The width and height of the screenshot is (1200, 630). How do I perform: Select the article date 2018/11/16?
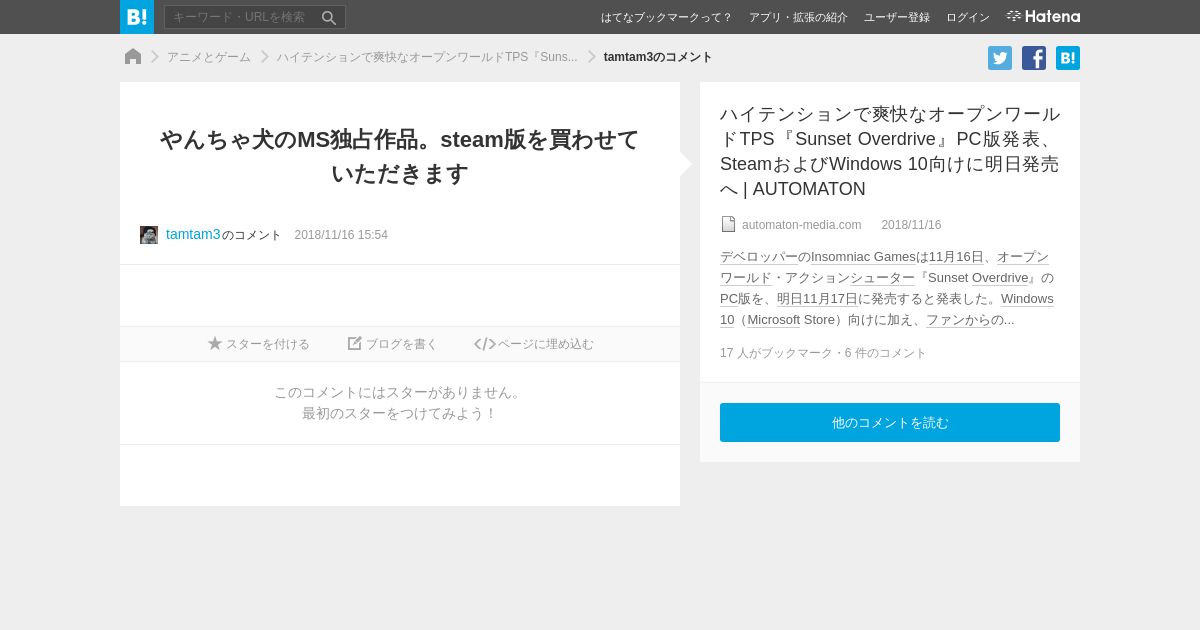pos(911,225)
